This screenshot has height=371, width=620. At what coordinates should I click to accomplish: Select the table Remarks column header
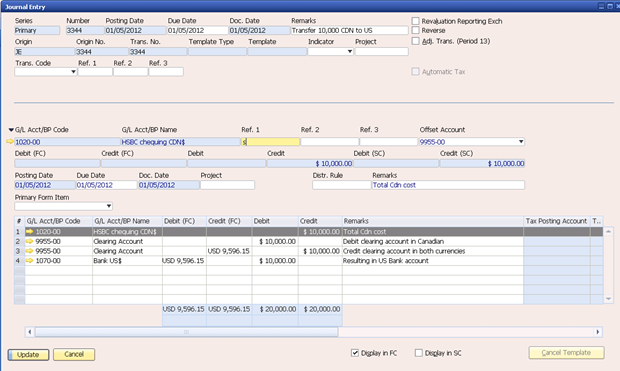433,221
